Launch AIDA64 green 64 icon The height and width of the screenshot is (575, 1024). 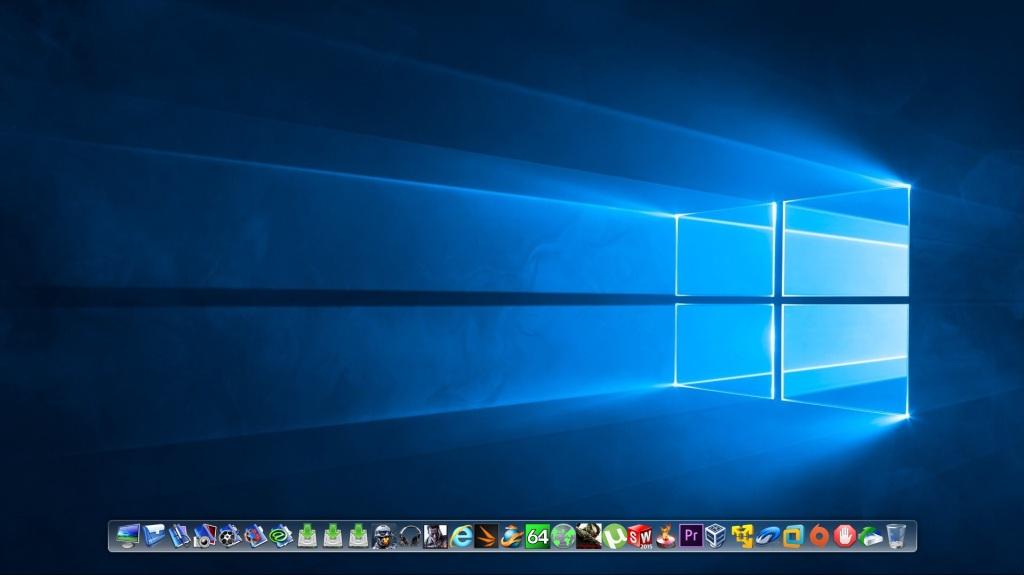point(537,536)
